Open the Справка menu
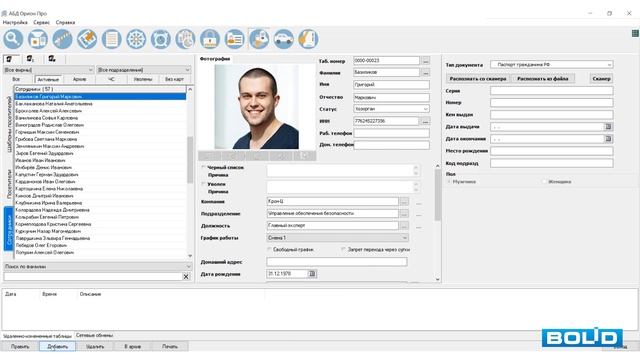The image size is (640, 360). 65,22
